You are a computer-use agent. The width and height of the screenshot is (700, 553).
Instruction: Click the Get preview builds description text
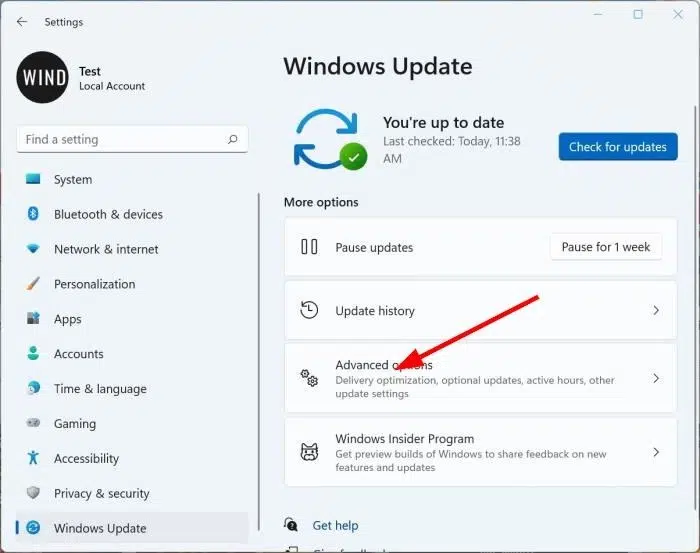coord(471,461)
